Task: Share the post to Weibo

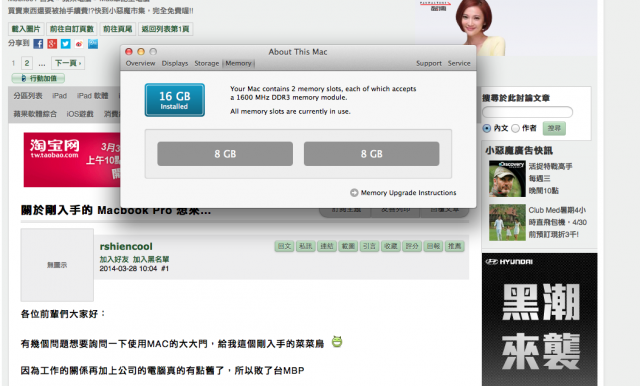Action: 79,44
